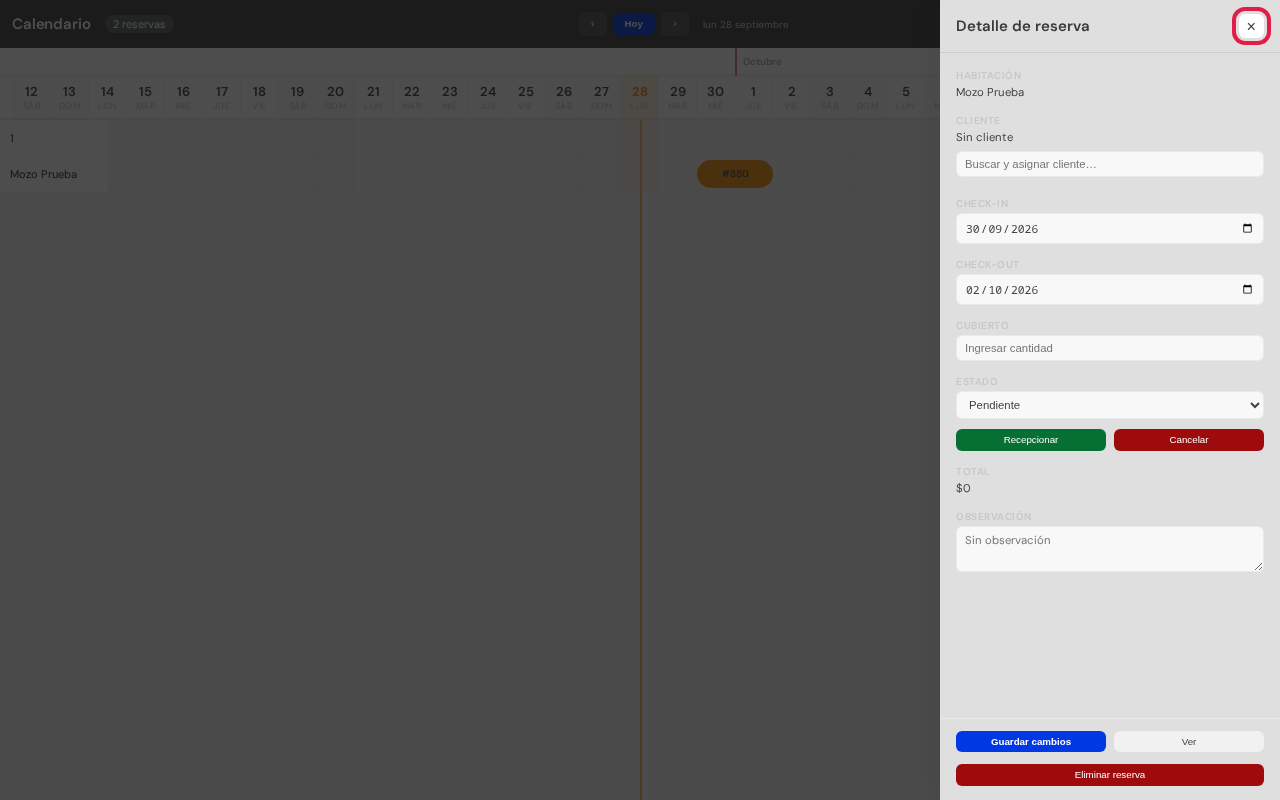This screenshot has width=1280, height=800.
Task: Click the Check-out date field
Action: [1110, 289]
